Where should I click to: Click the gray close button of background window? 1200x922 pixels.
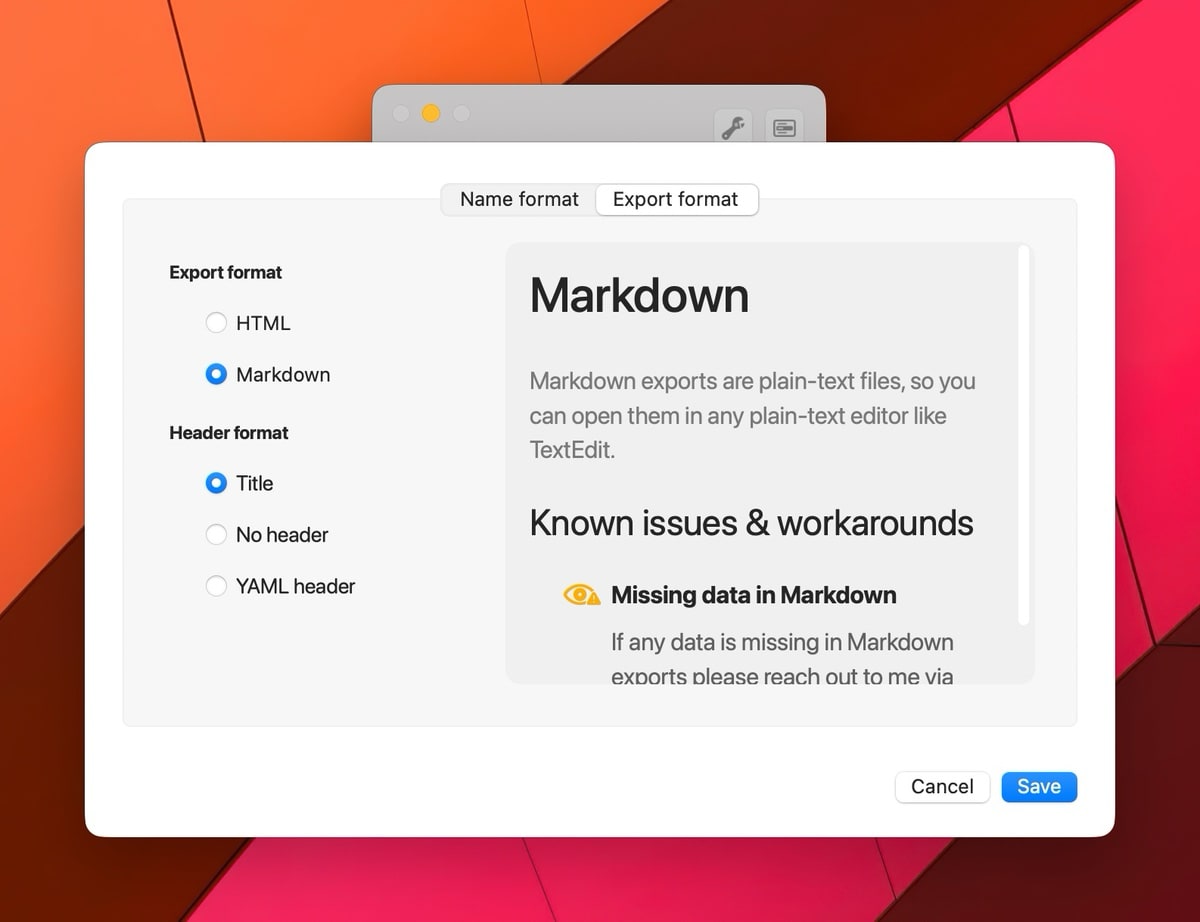[401, 114]
